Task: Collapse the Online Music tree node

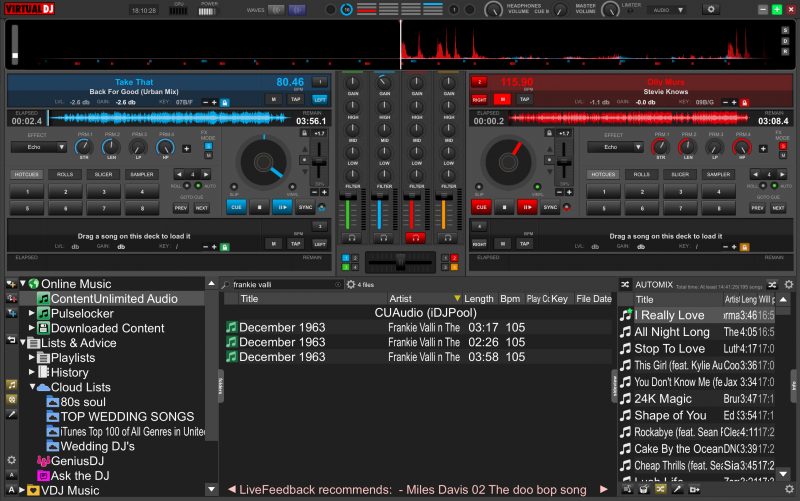Action: click(23, 283)
